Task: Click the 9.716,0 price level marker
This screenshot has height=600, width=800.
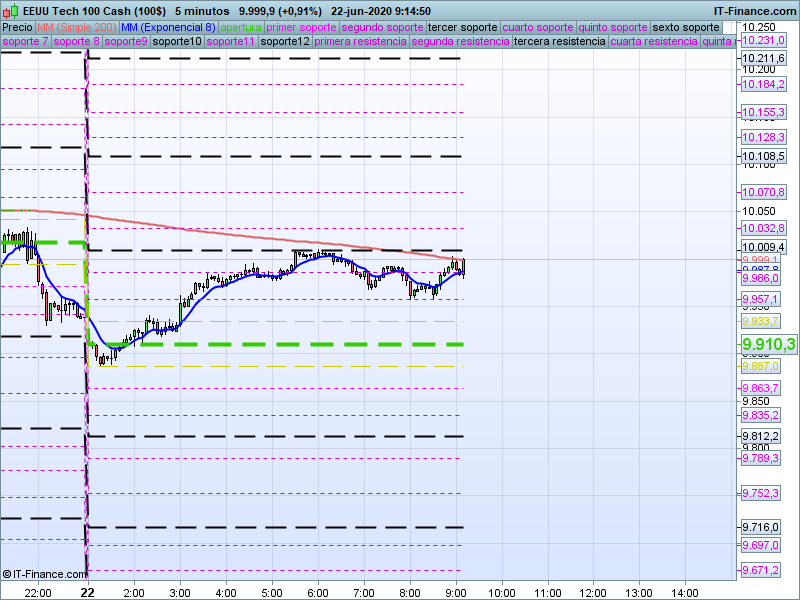Action: [x=760, y=527]
